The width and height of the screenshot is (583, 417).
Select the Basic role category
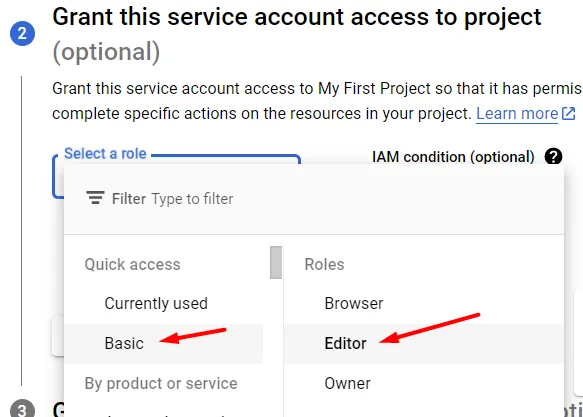point(164,343)
